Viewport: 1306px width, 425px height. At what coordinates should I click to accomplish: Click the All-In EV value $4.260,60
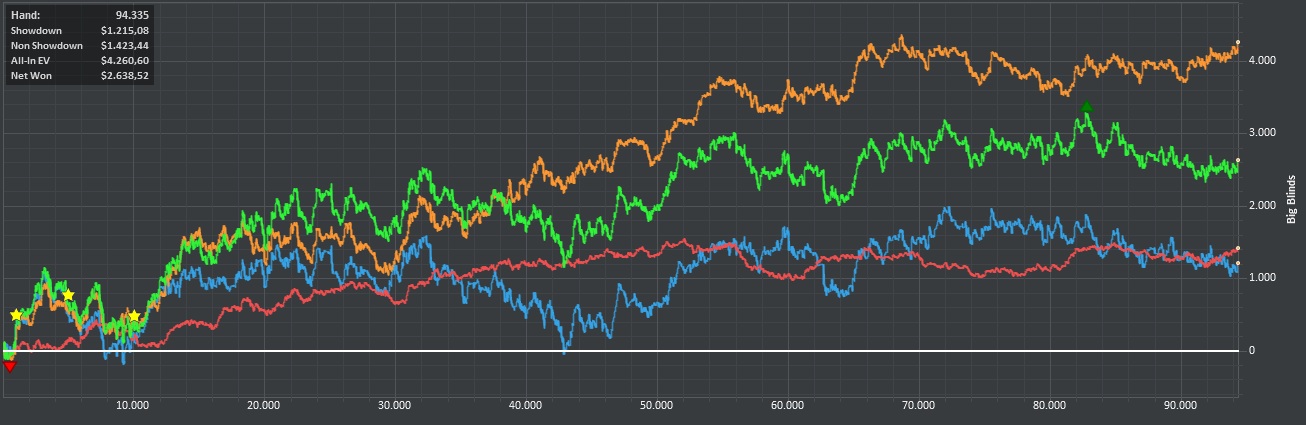124,61
